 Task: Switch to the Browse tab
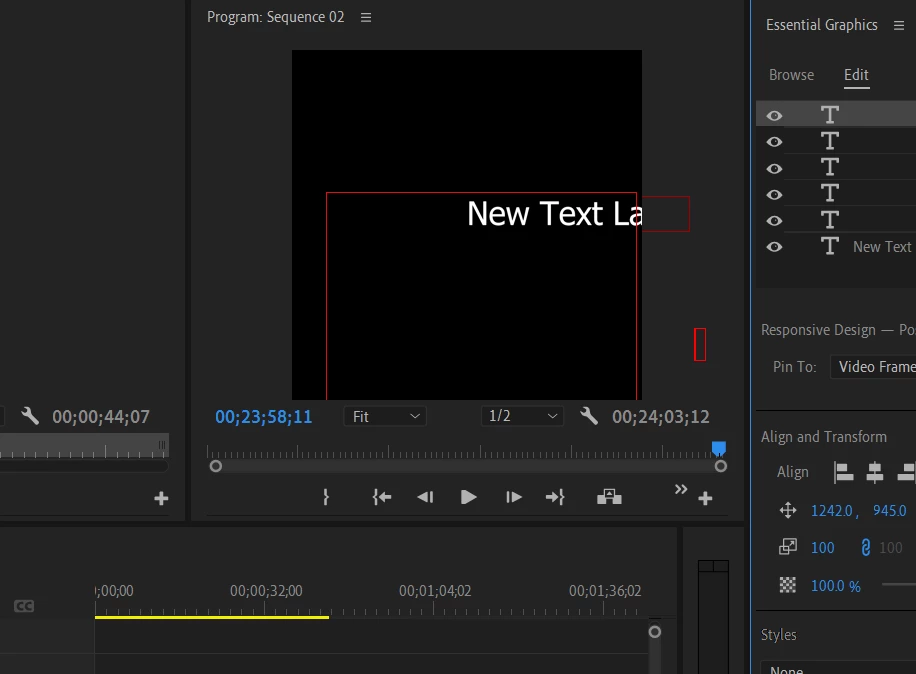click(x=791, y=75)
